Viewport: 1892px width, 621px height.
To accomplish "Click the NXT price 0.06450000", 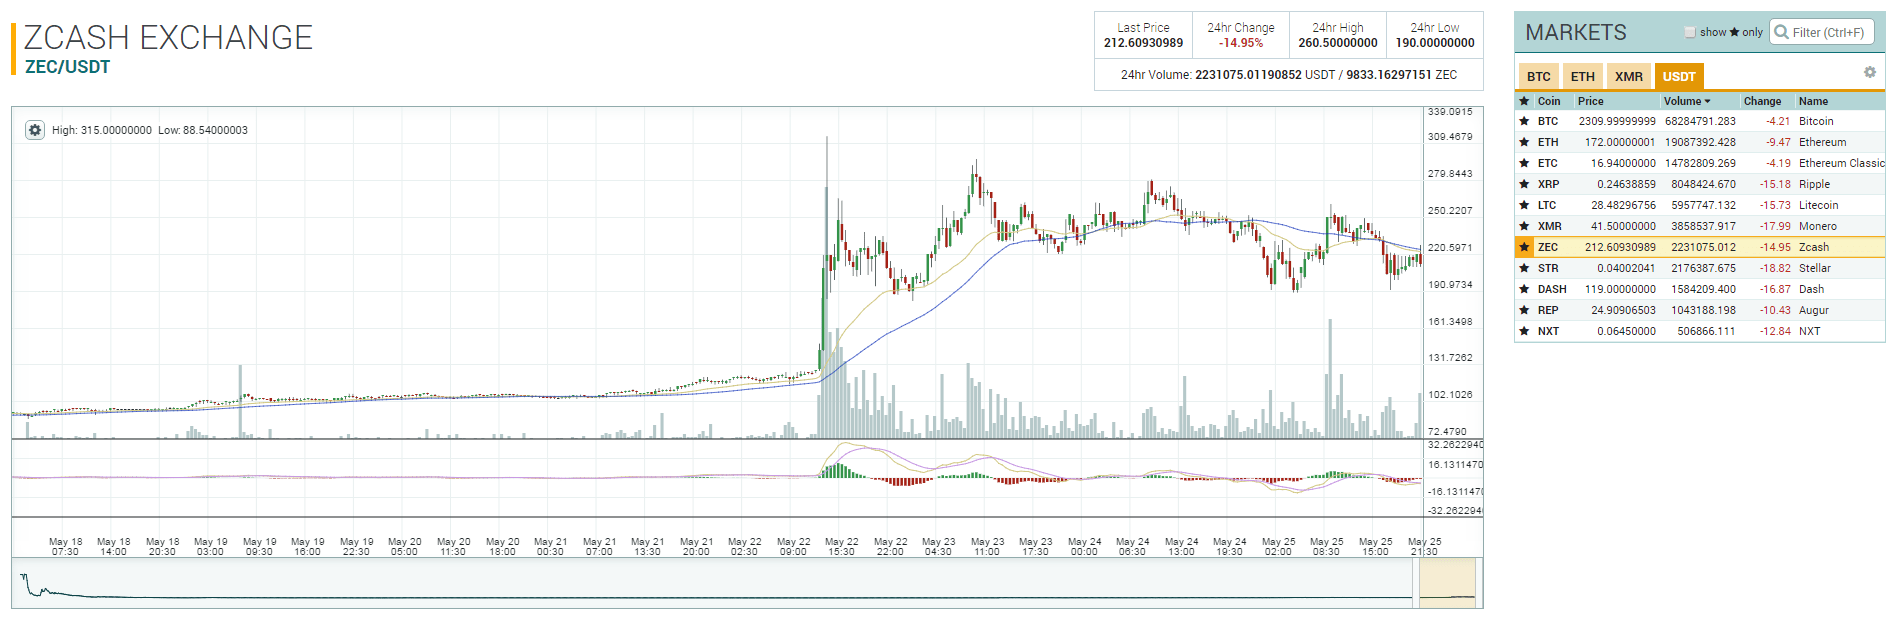I will tap(1626, 331).
